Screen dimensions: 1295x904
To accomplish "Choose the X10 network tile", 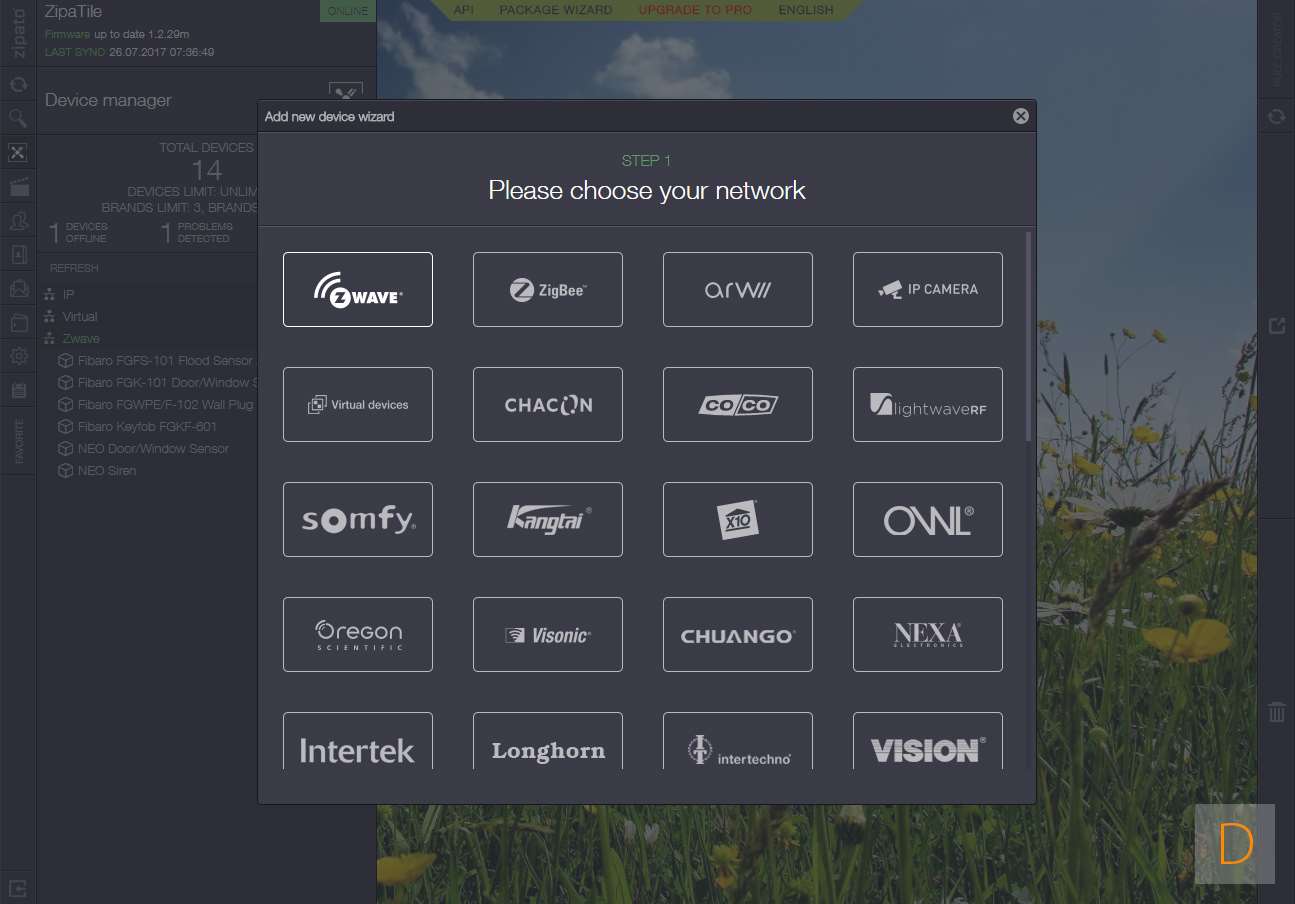I will tap(738, 519).
